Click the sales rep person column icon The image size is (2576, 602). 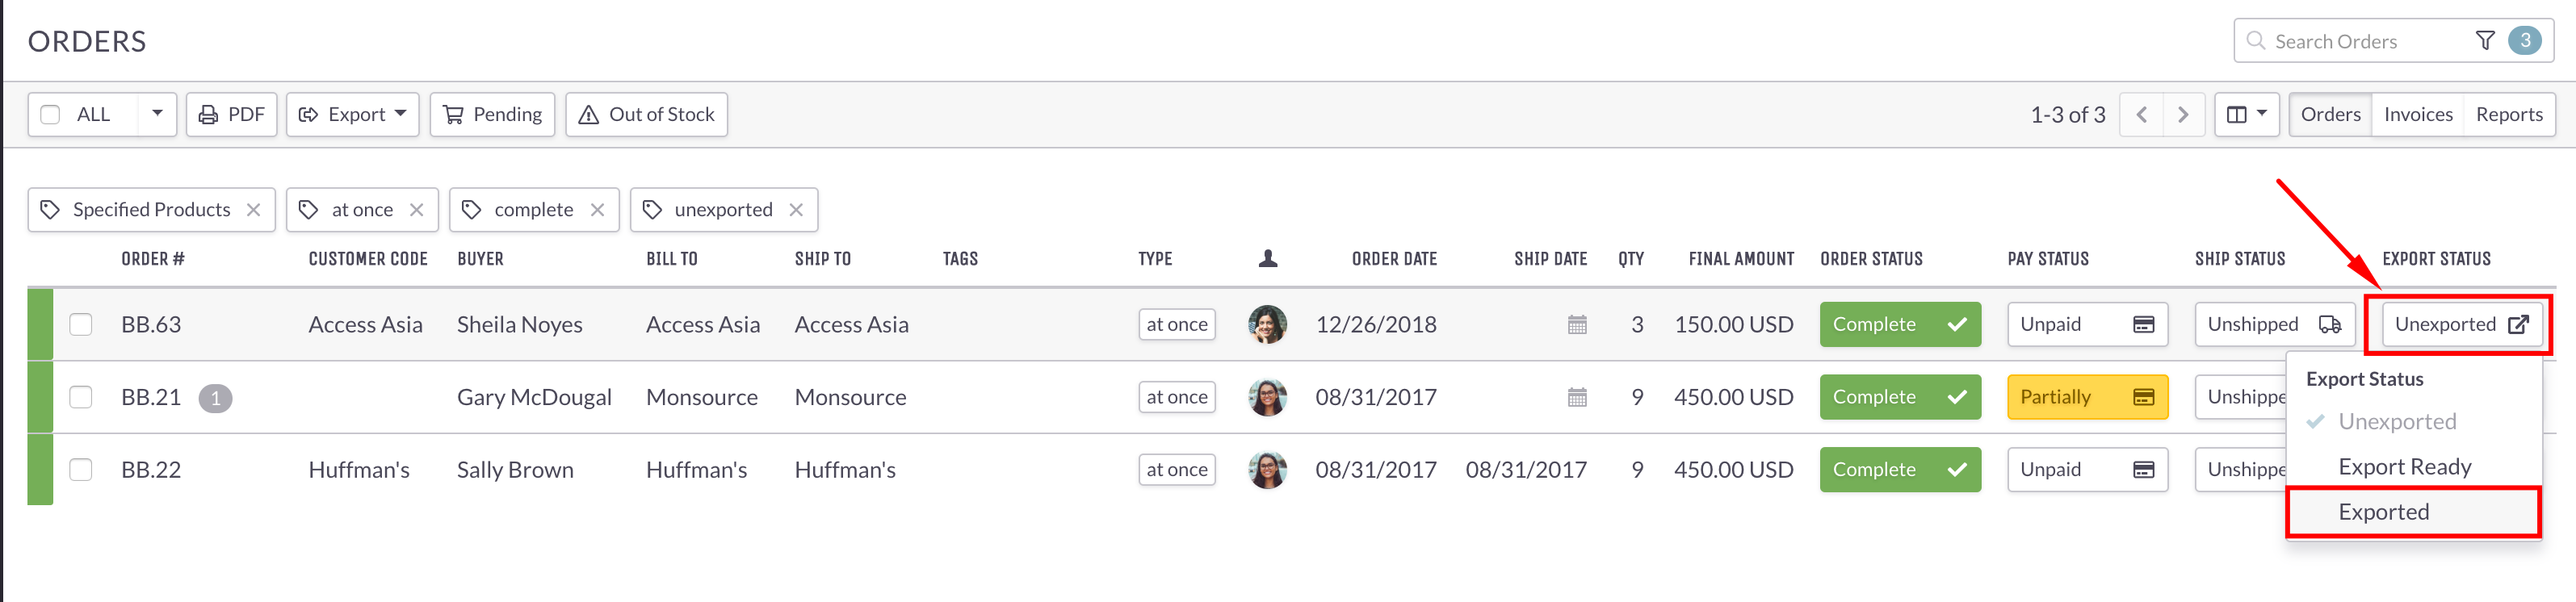[1267, 259]
